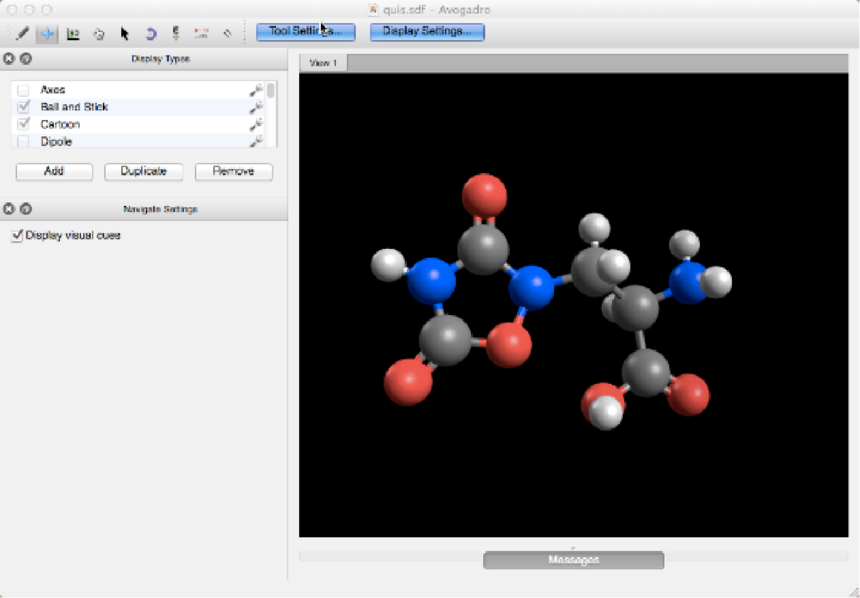Switch to the Selection arrow tool
Screen dimensions: 860x598
point(125,33)
